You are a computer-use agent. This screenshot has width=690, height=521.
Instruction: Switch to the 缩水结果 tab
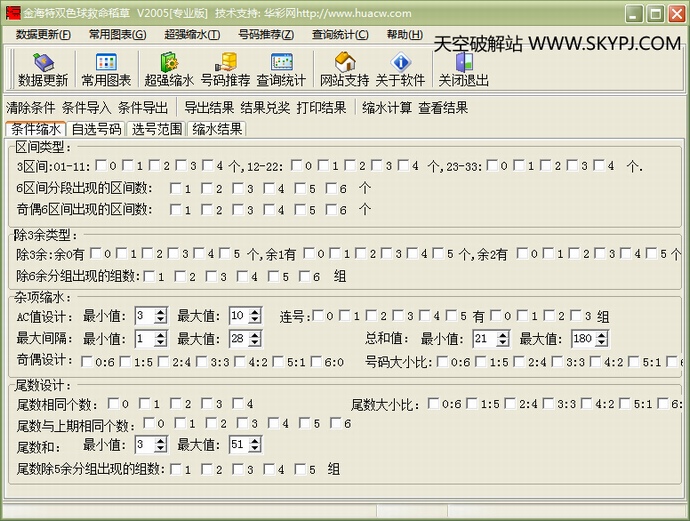tap(217, 129)
